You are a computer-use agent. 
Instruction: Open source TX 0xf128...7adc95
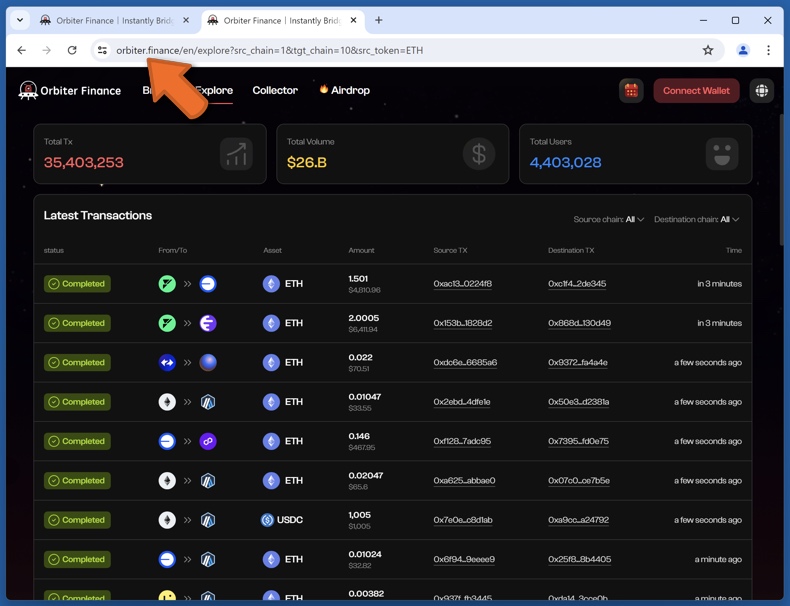click(x=462, y=441)
